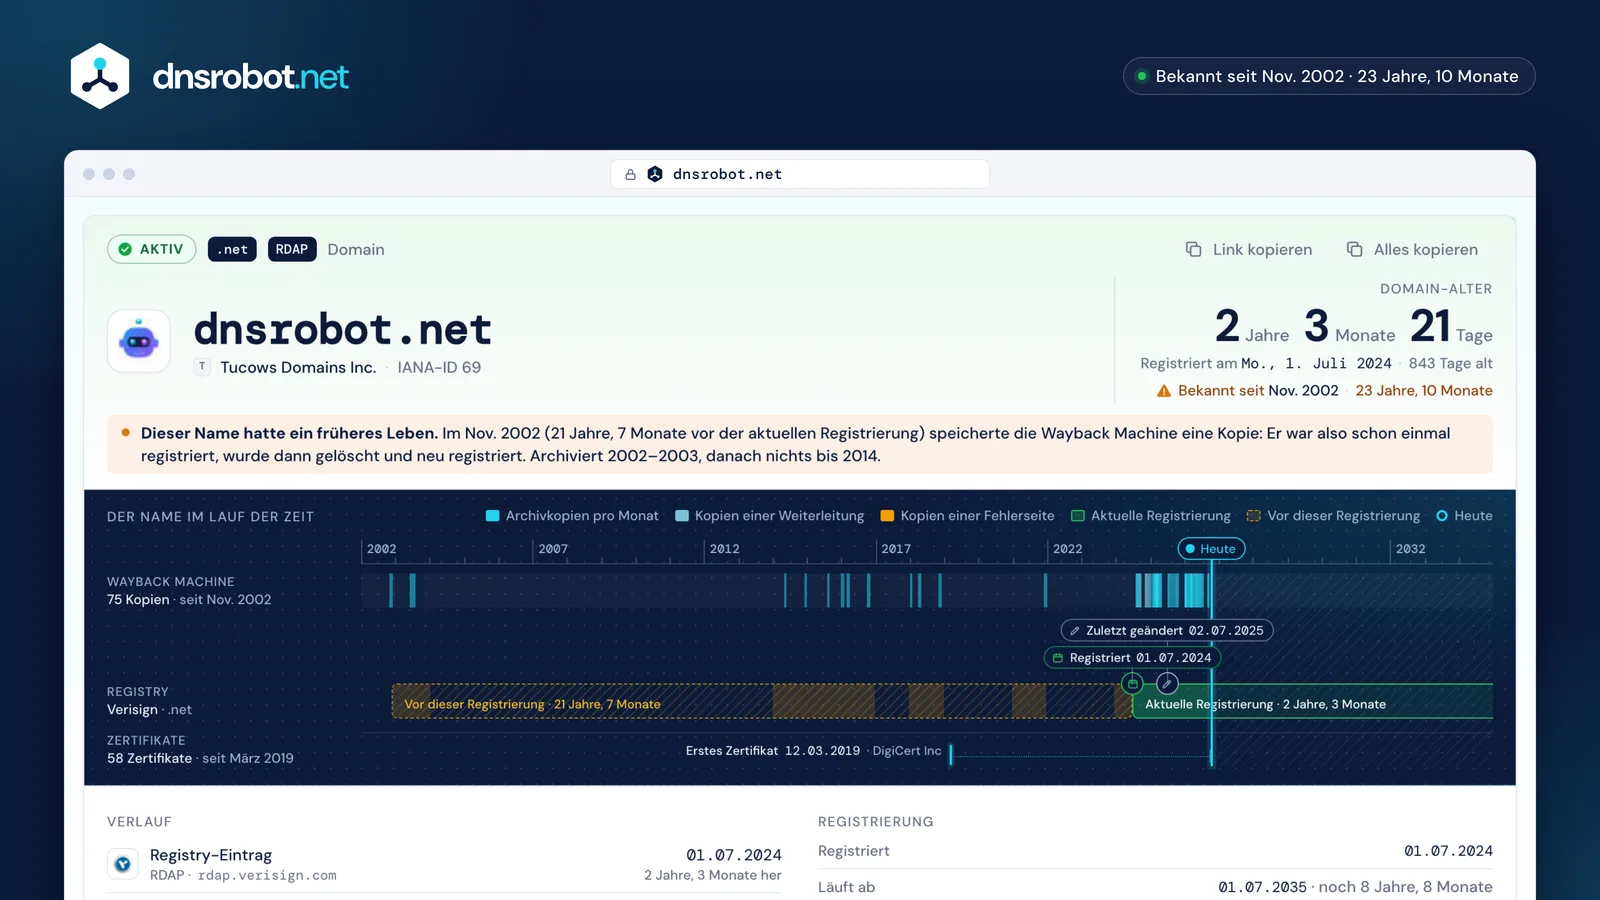Click the lock icon in the address bar

[630, 174]
